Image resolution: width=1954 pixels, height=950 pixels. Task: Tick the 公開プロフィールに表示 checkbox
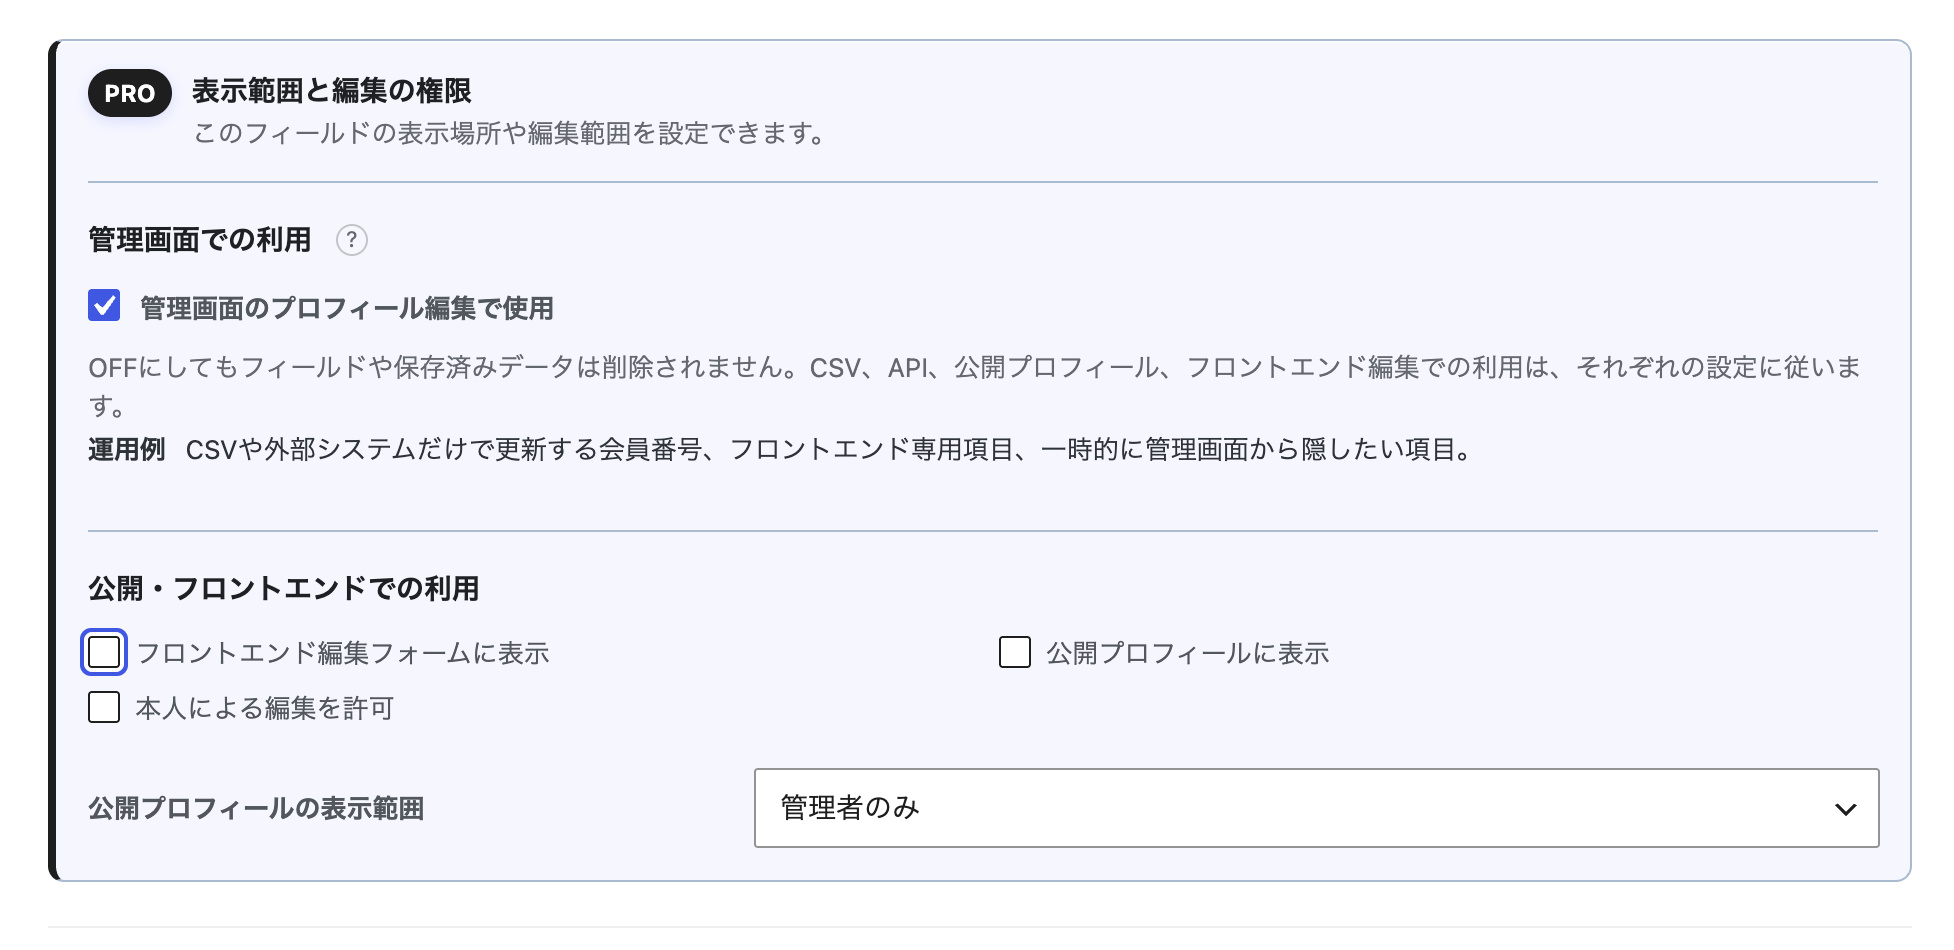point(1015,652)
